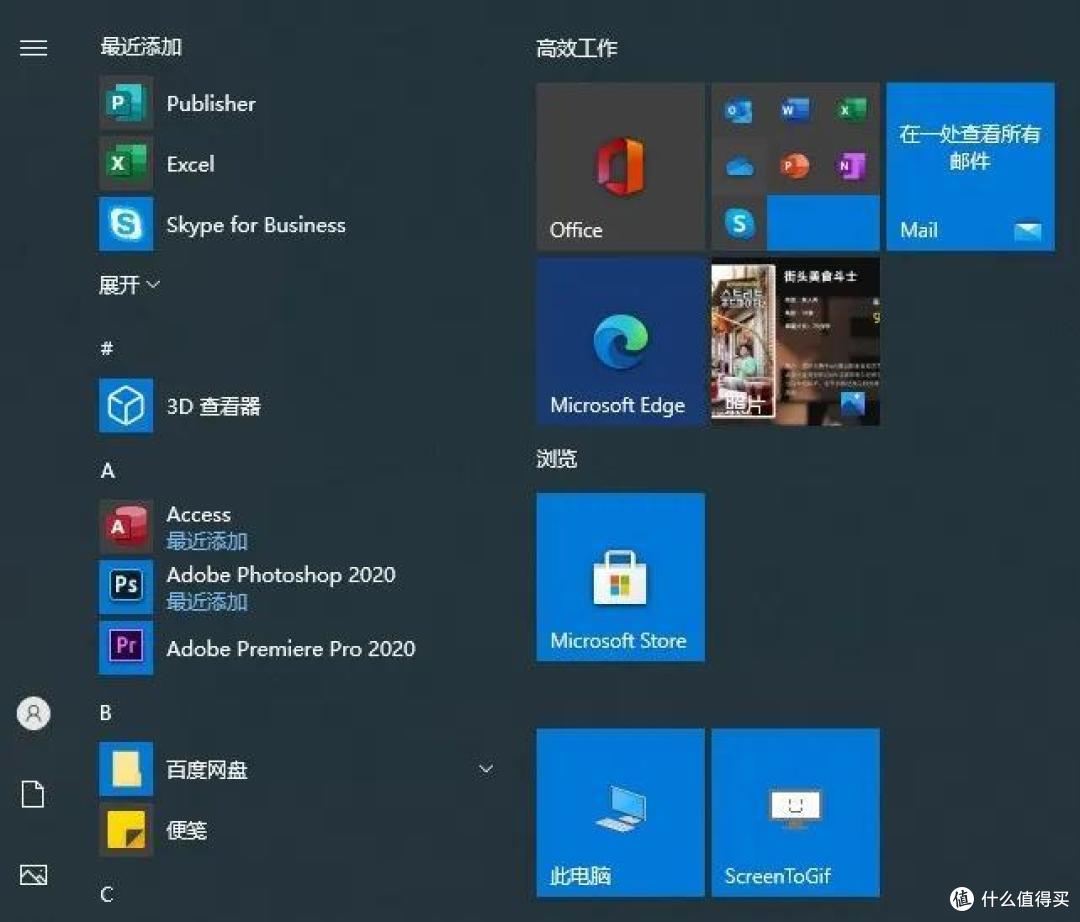Click the A section letter header
Viewport: 1080px width, 922px height.
point(107,471)
